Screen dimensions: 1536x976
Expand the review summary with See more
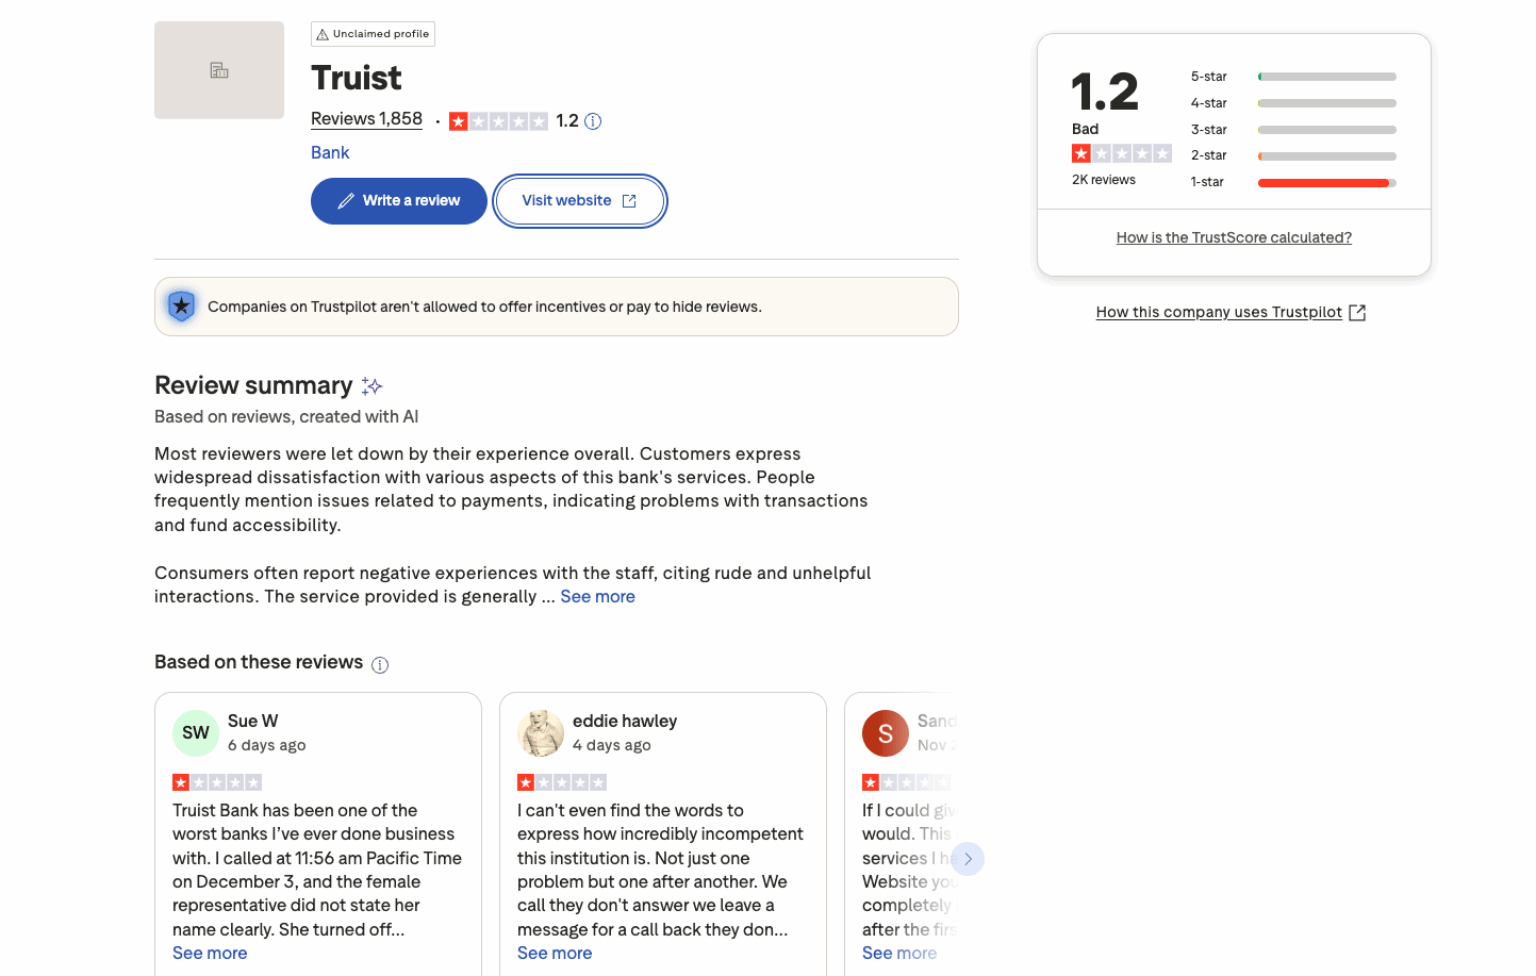597,596
